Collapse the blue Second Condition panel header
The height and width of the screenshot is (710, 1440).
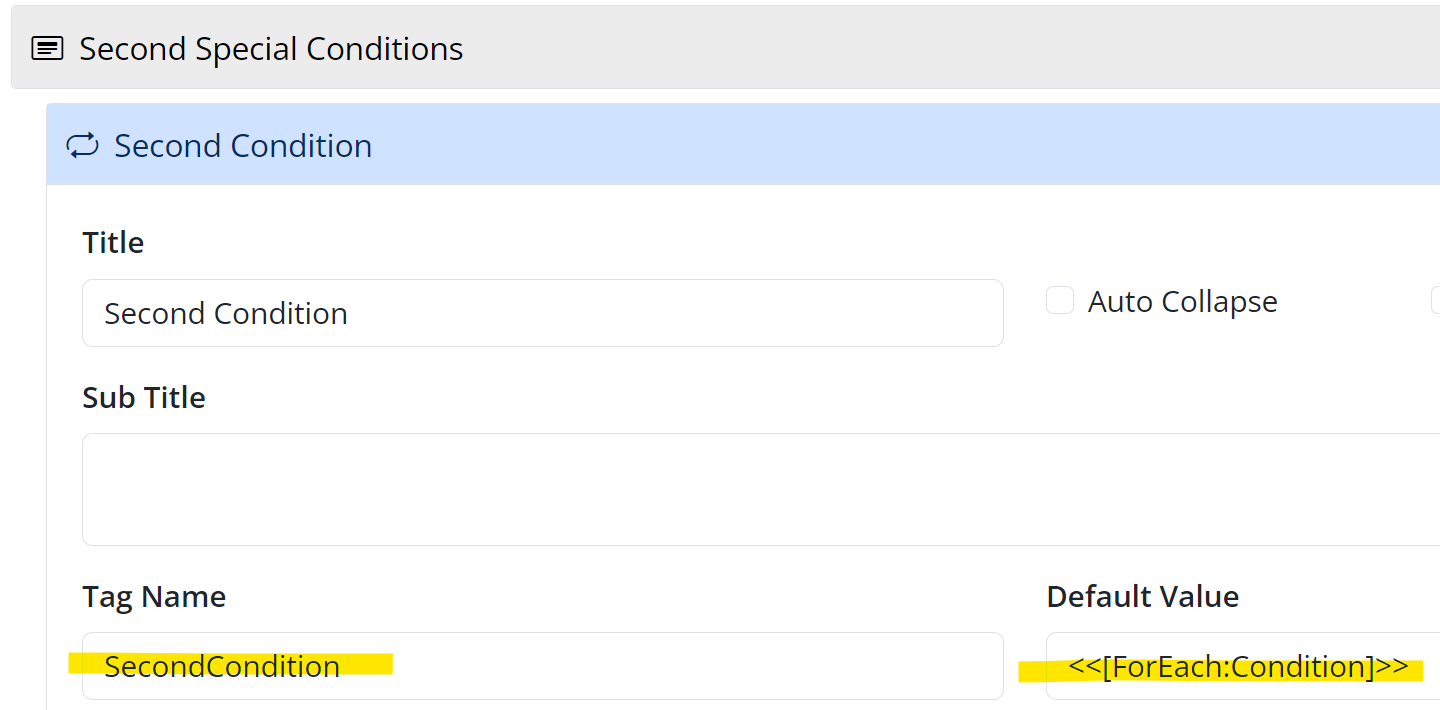(x=800, y=146)
